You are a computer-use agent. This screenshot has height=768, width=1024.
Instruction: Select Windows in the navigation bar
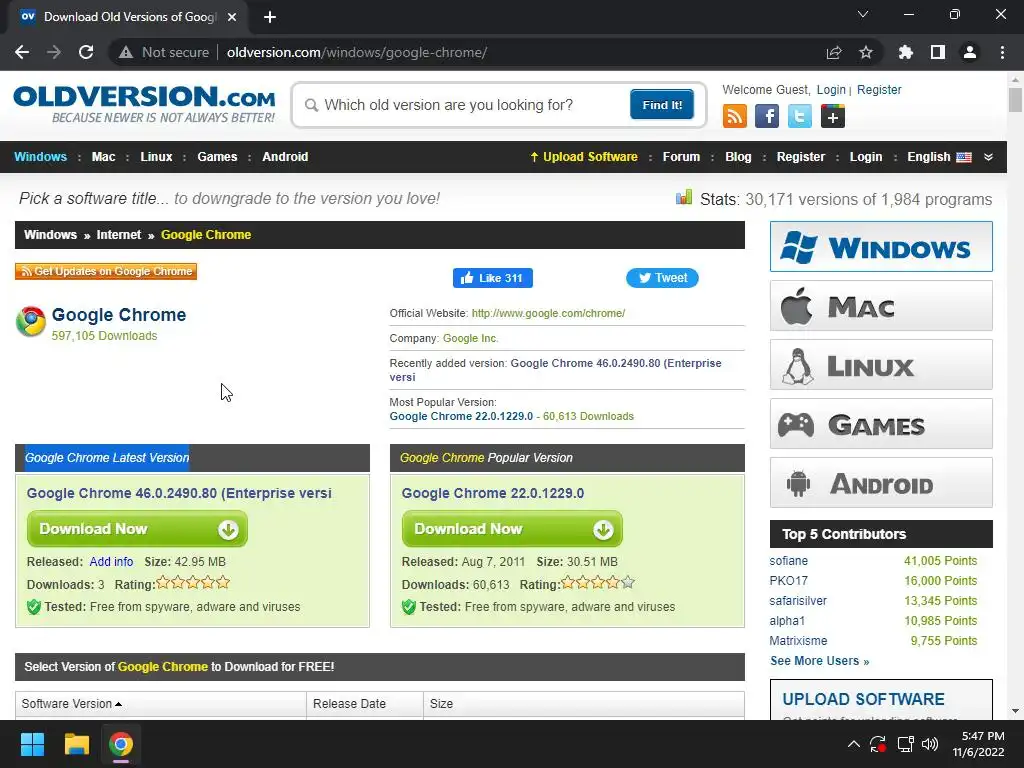(40, 157)
